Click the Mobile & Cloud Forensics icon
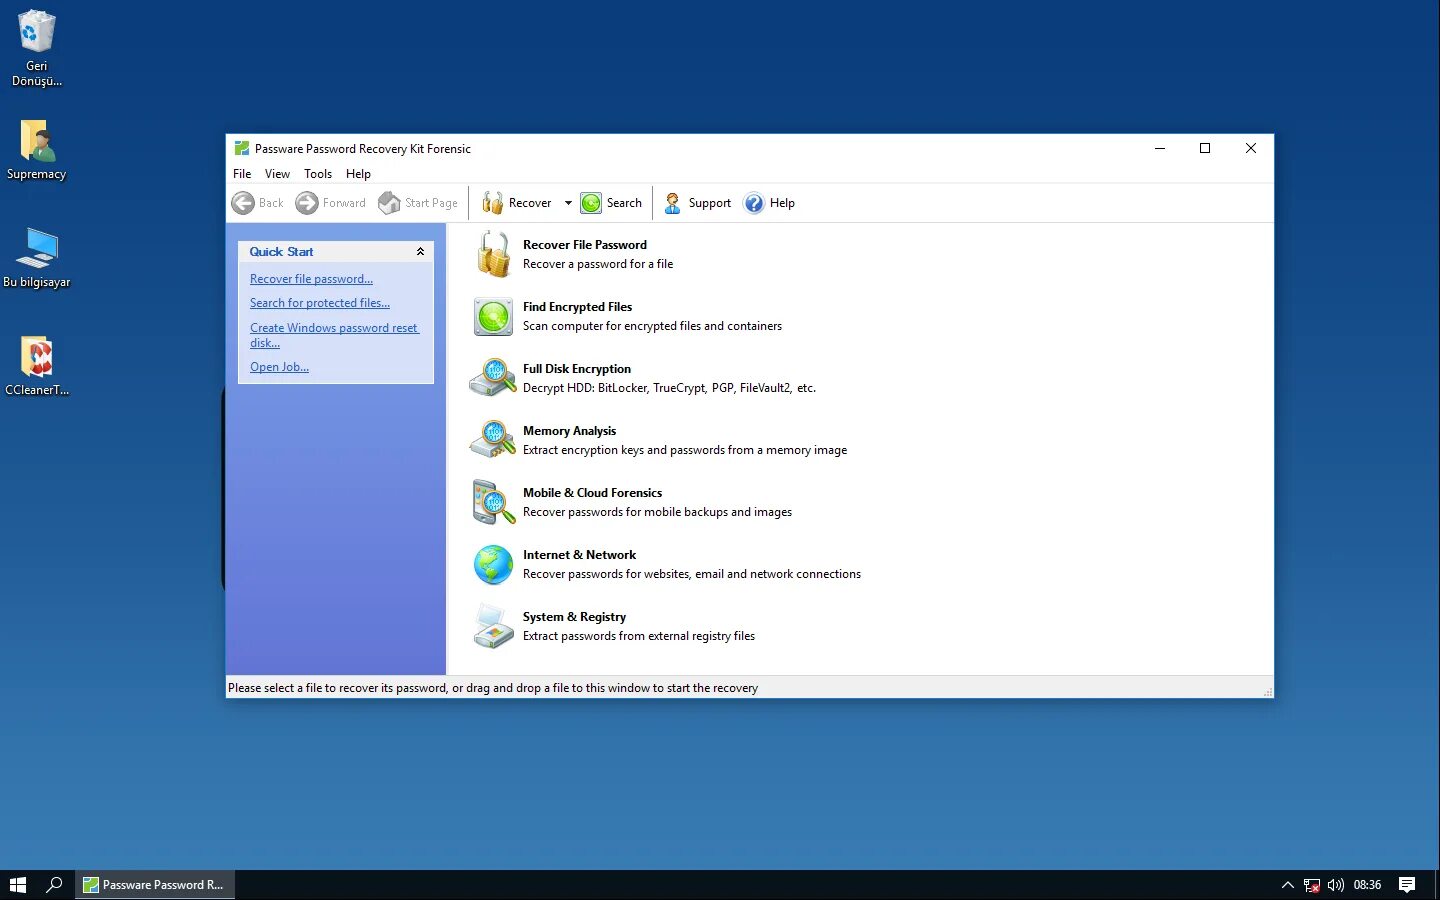This screenshot has height=900, width=1440. coord(493,502)
